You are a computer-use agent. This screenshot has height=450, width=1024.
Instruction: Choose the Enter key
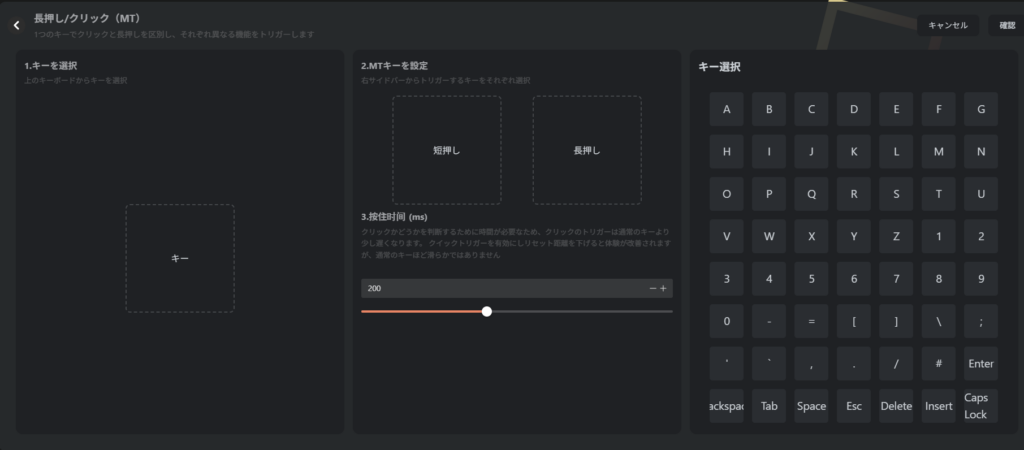click(981, 364)
